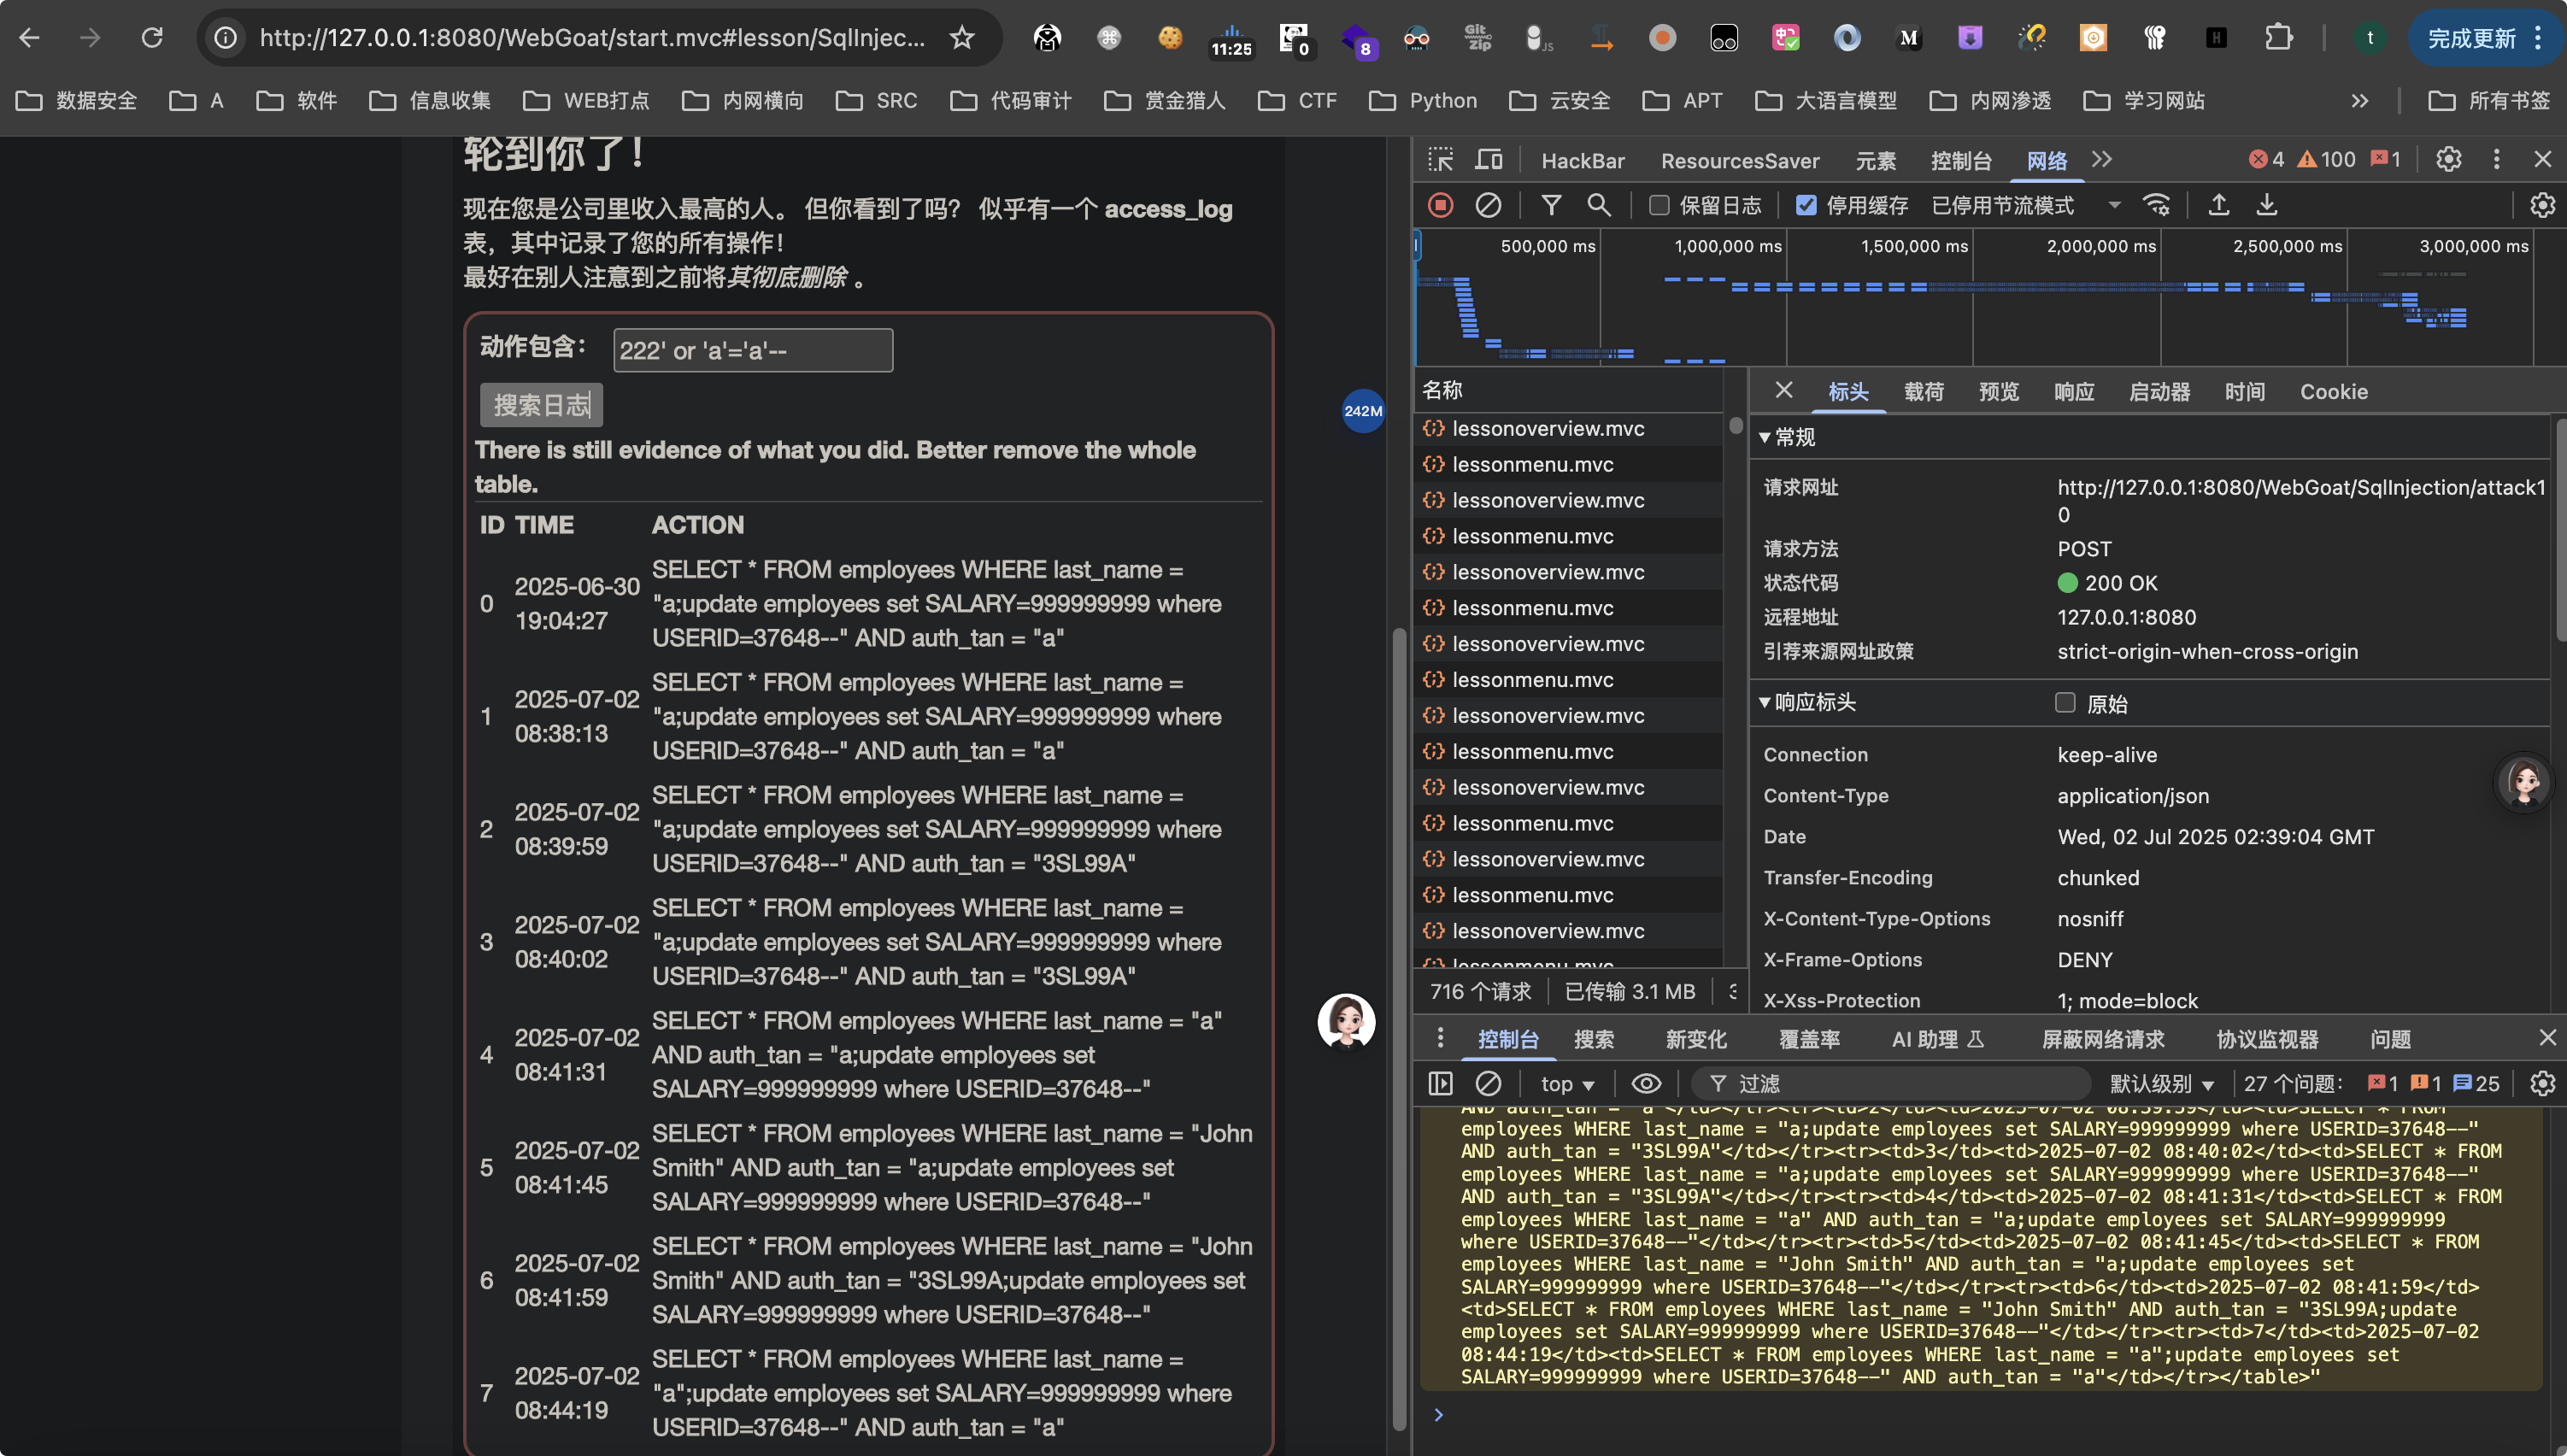The height and width of the screenshot is (1456, 2567).
Task: Click the request list scrollbar
Action: point(1736,424)
